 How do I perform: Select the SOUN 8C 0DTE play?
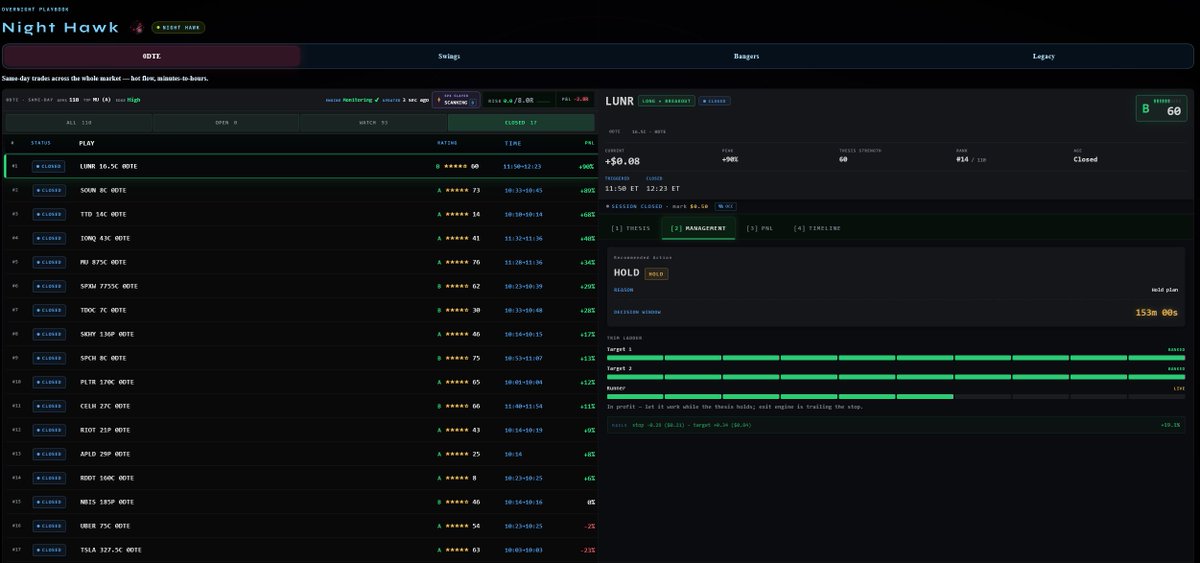tap(300, 190)
